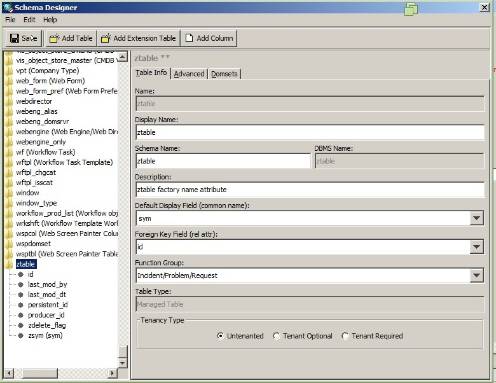Click the Save floppy disk icon
Viewport: 496px width, 383px height.
click(x=14, y=38)
